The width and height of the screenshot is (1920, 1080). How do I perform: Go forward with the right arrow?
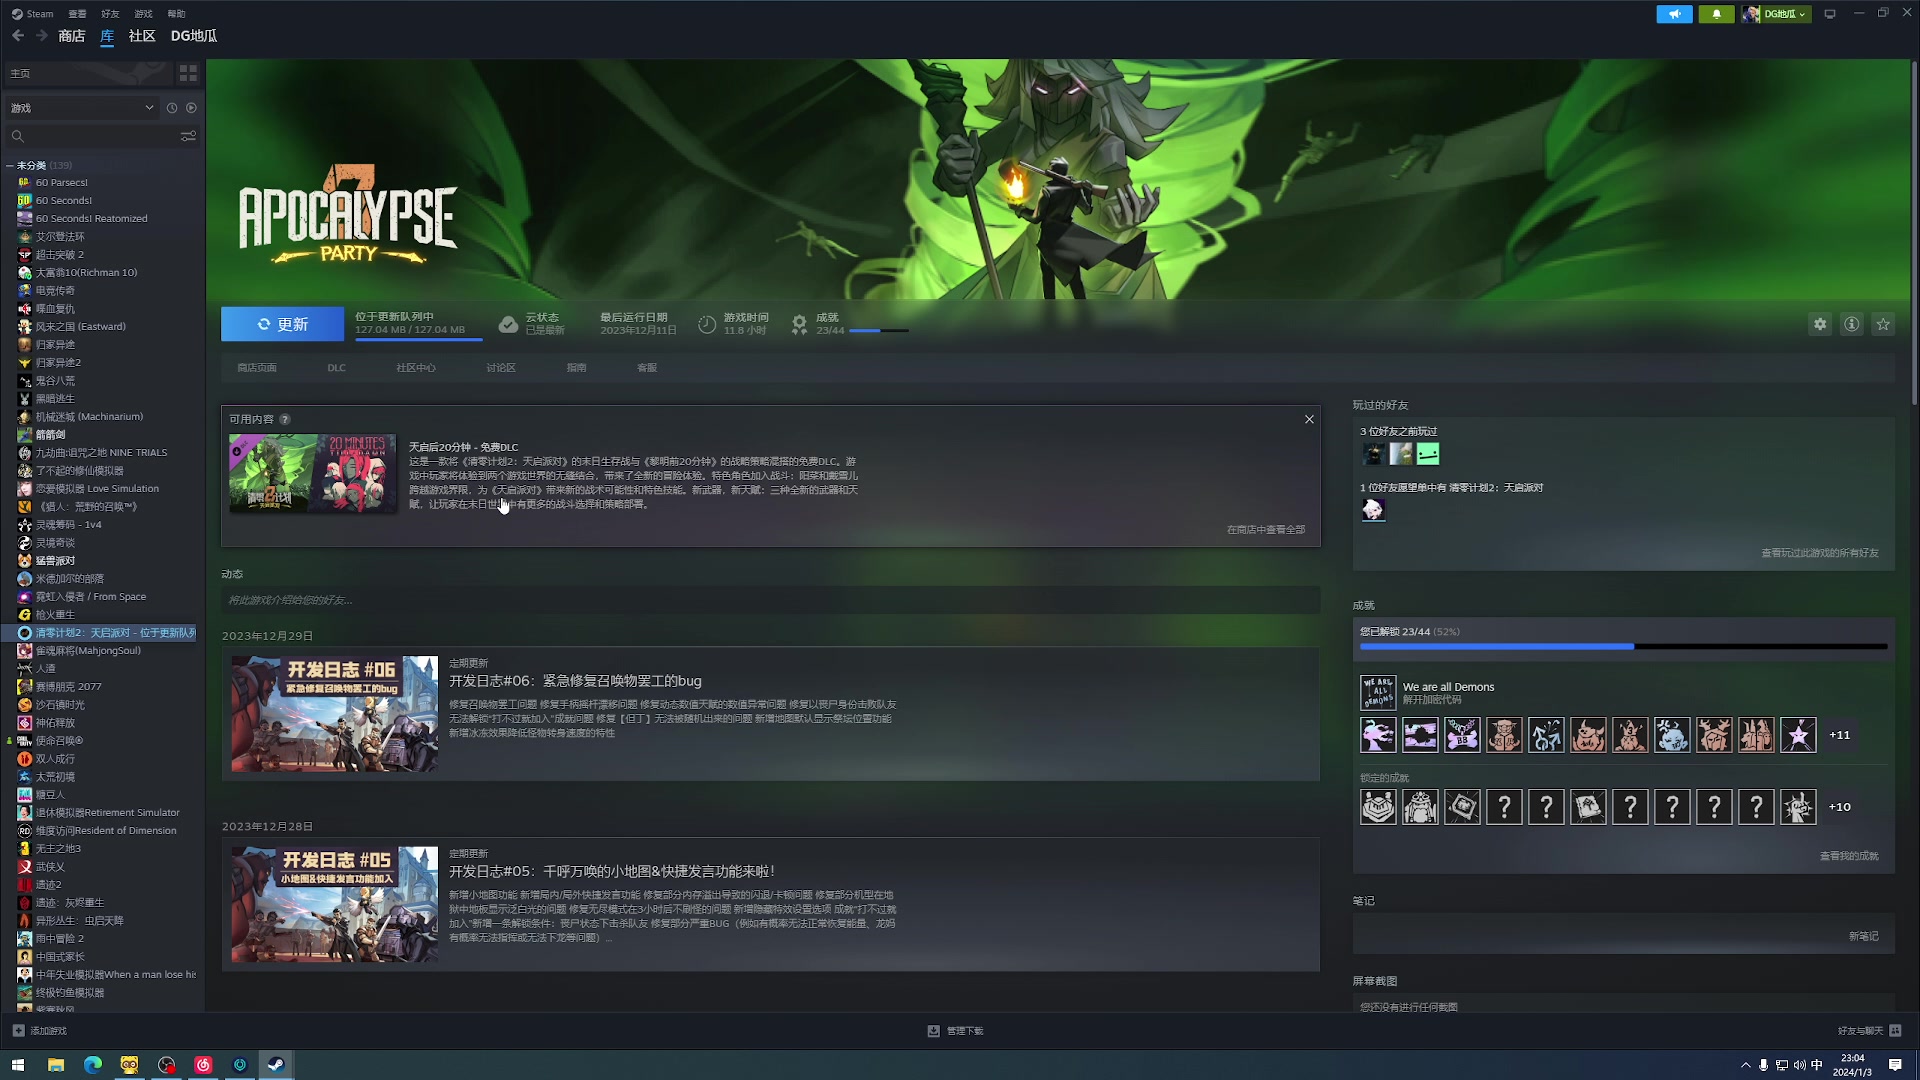(42, 36)
